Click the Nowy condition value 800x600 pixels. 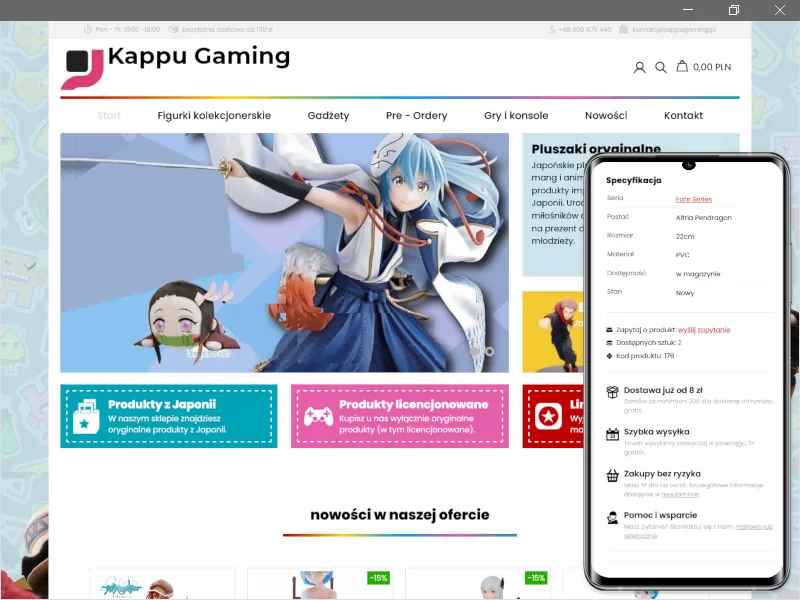(685, 293)
